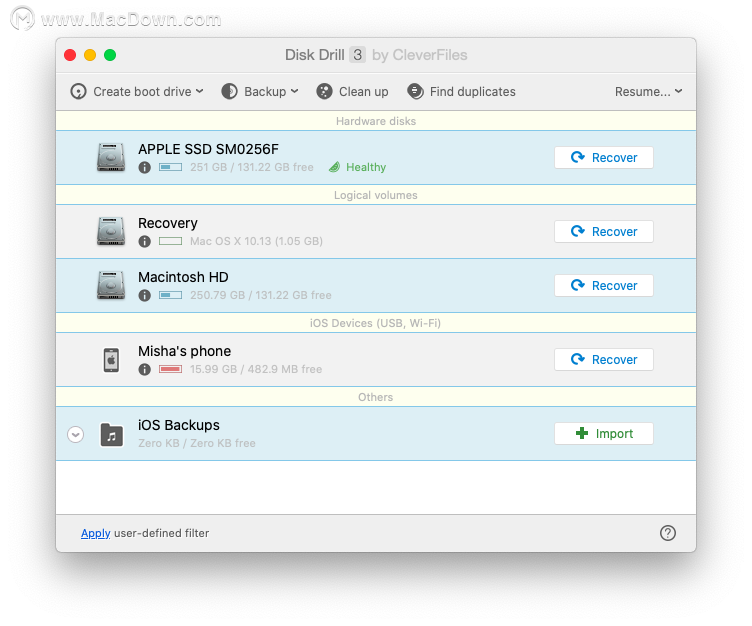The height and width of the screenshot is (626, 752).
Task: Select the Misha's phone name text
Action: pyautogui.click(x=185, y=351)
